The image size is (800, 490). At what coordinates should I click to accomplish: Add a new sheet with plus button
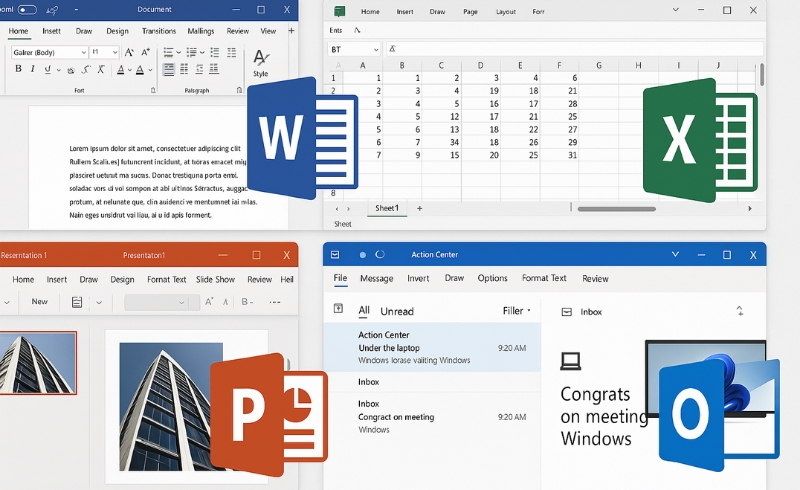click(x=419, y=208)
